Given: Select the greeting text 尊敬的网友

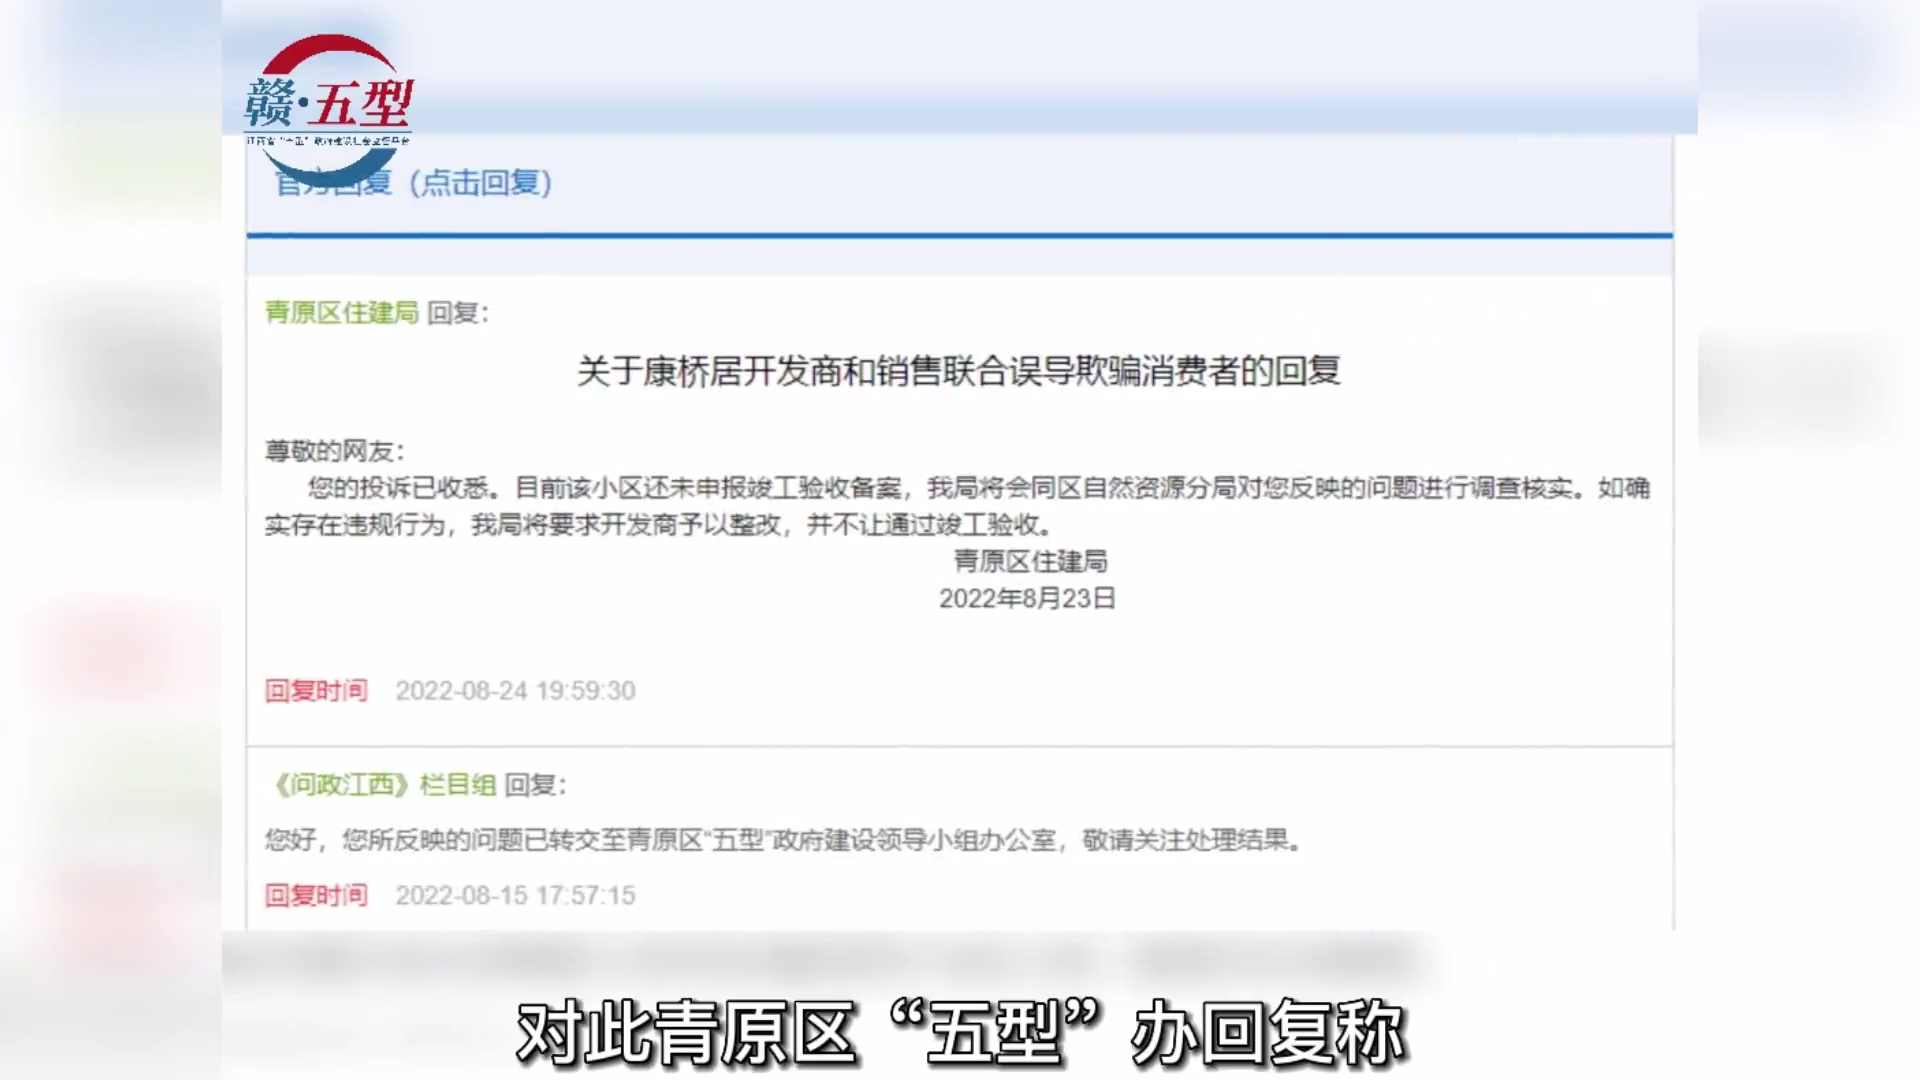Looking at the screenshot, I should click(x=334, y=451).
